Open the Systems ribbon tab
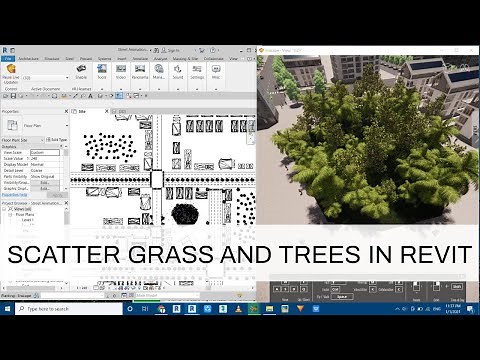Image resolution: width=480 pixels, height=360 pixels. pos(104,59)
